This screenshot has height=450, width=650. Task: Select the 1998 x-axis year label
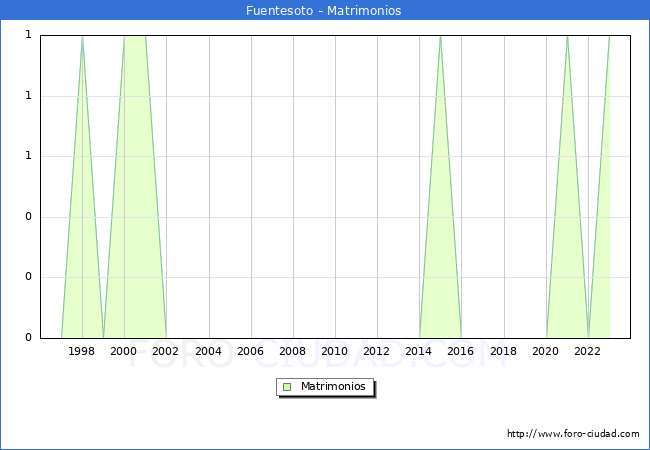(82, 351)
